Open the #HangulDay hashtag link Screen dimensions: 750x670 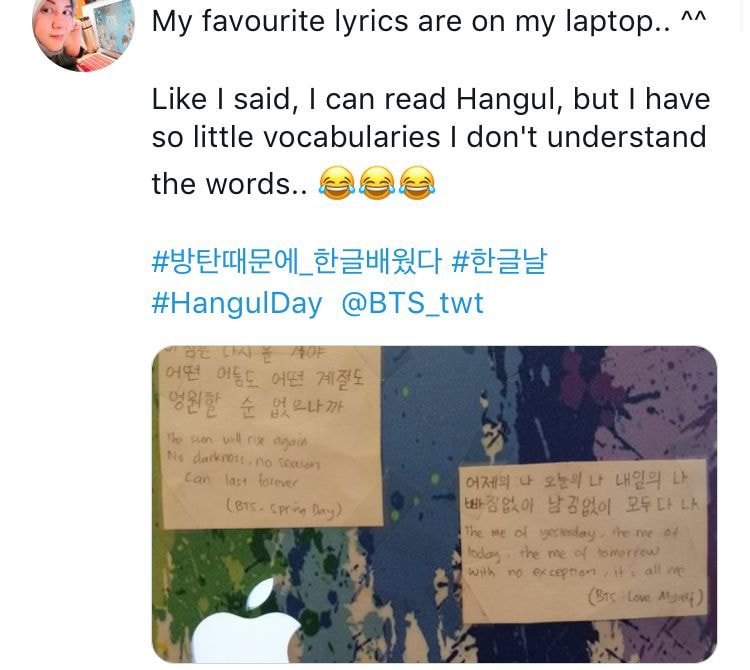pyautogui.click(x=237, y=304)
